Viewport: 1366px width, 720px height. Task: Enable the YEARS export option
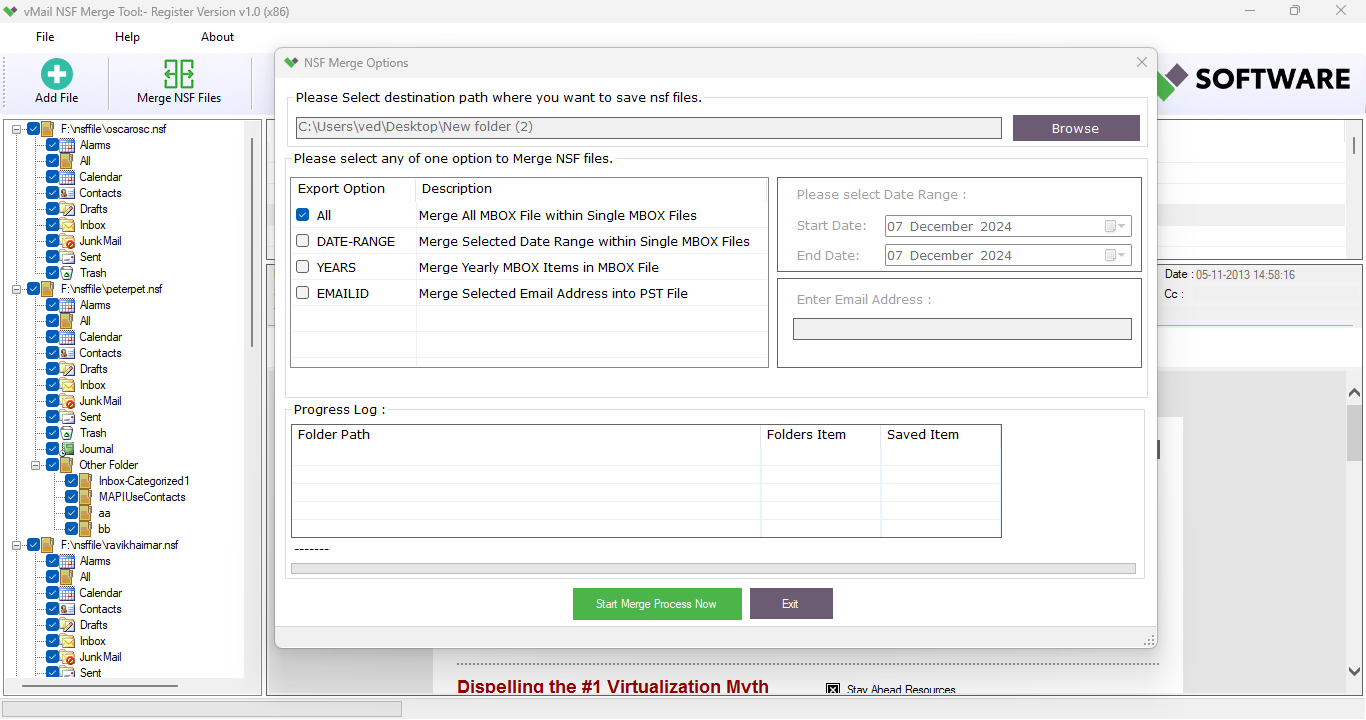(302, 267)
